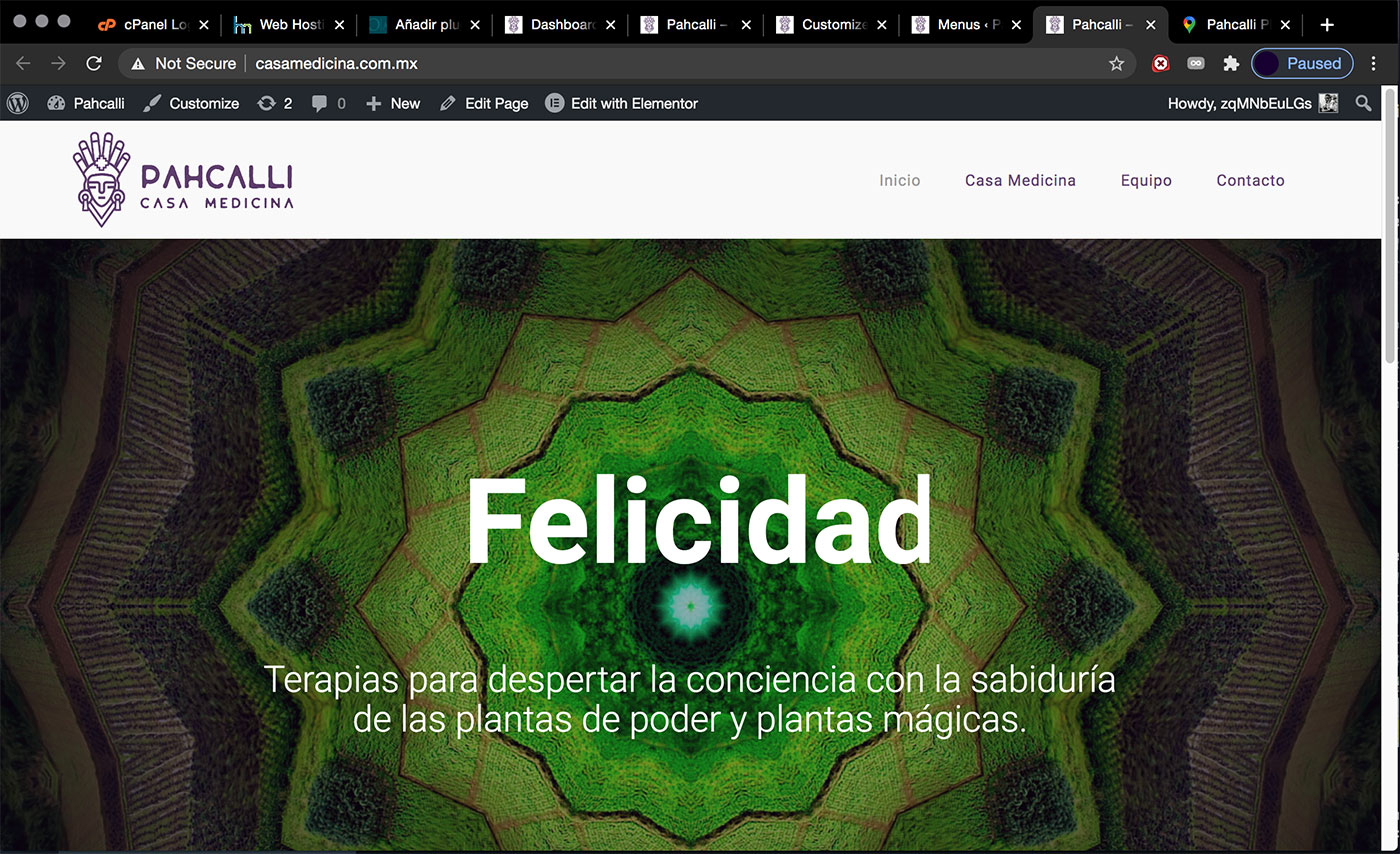Go forward in browser history
The image size is (1400, 854).
[59, 63]
